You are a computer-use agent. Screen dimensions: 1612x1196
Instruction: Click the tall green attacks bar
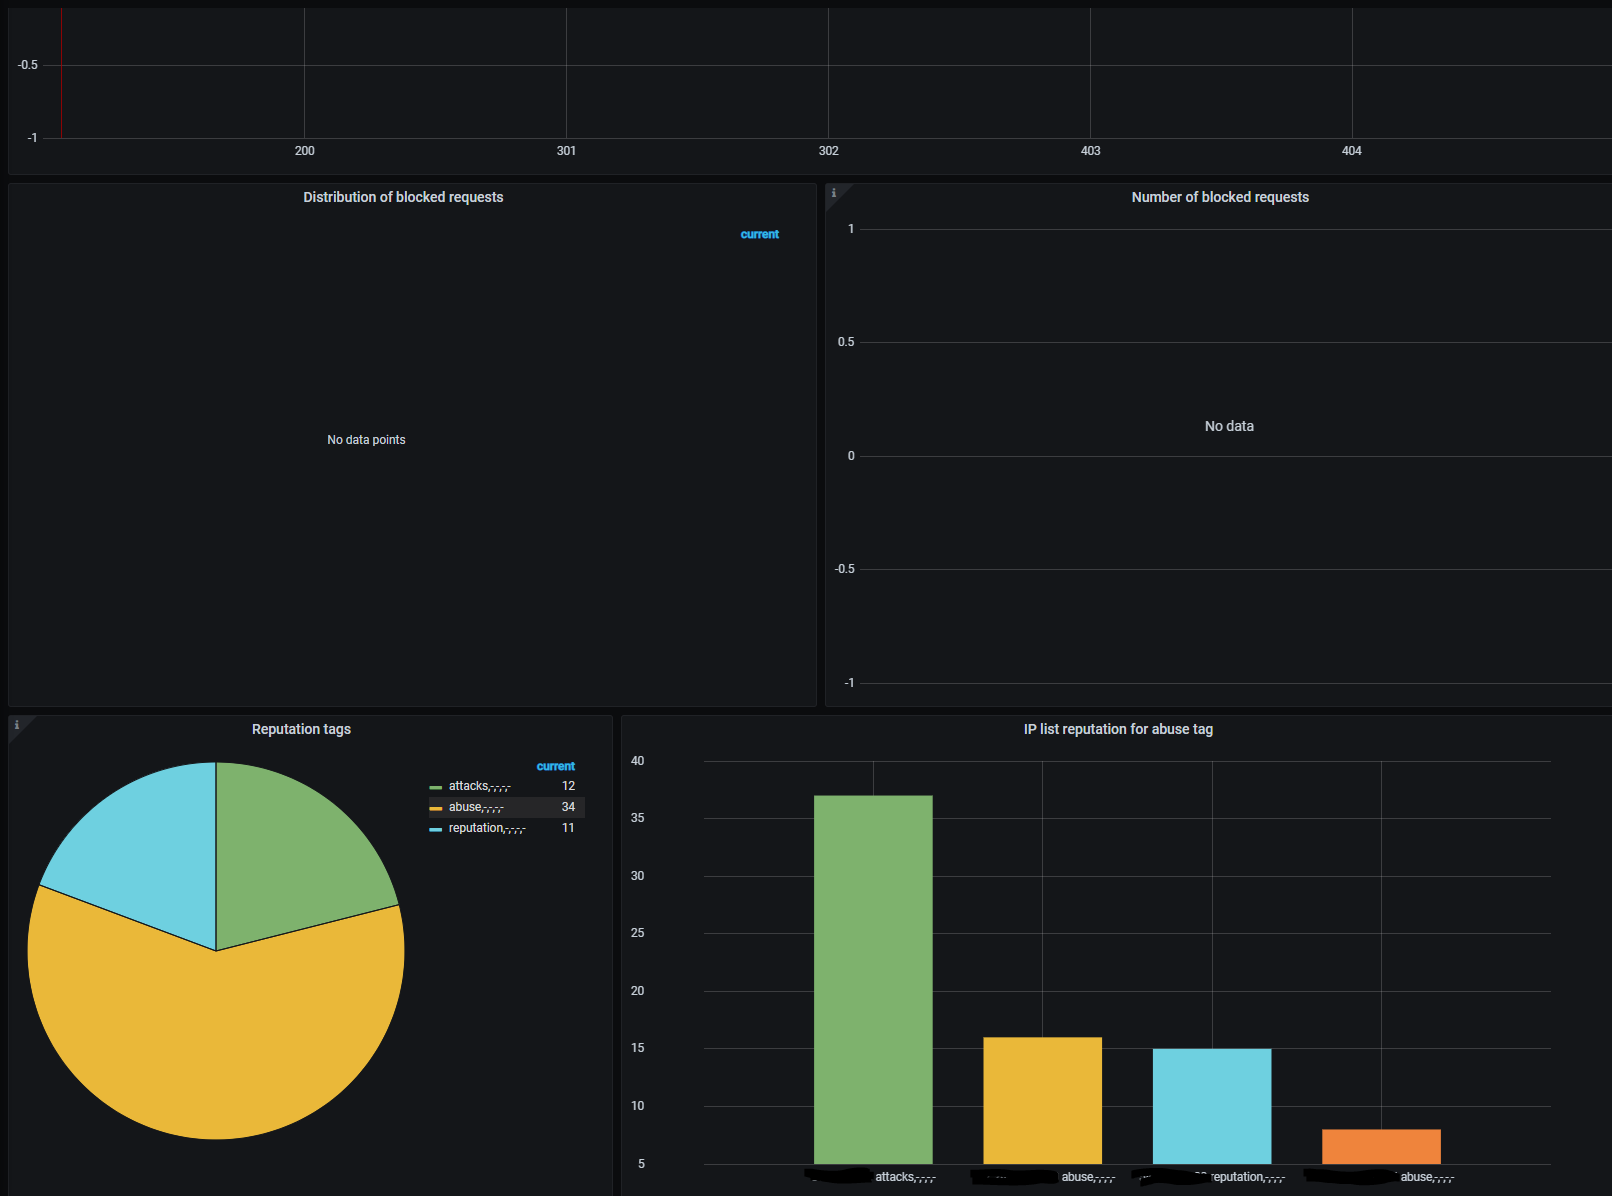point(873,979)
